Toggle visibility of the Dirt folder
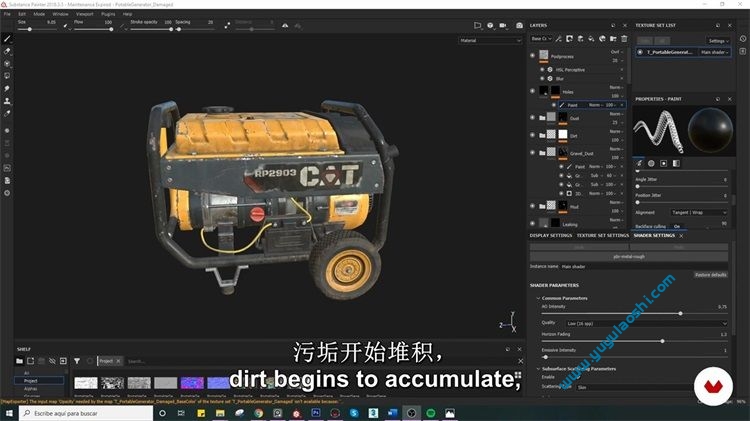750x421 pixels. point(532,135)
